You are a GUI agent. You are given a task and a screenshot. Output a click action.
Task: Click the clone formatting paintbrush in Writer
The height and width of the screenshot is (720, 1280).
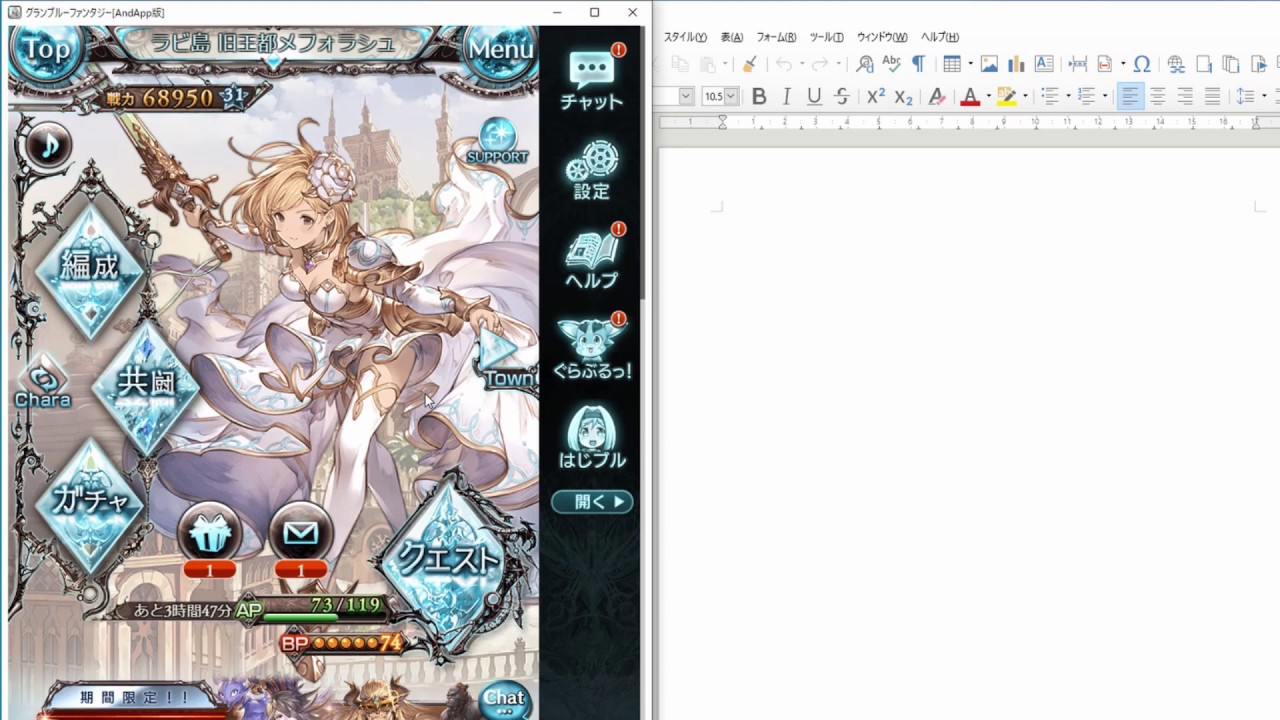pos(748,64)
